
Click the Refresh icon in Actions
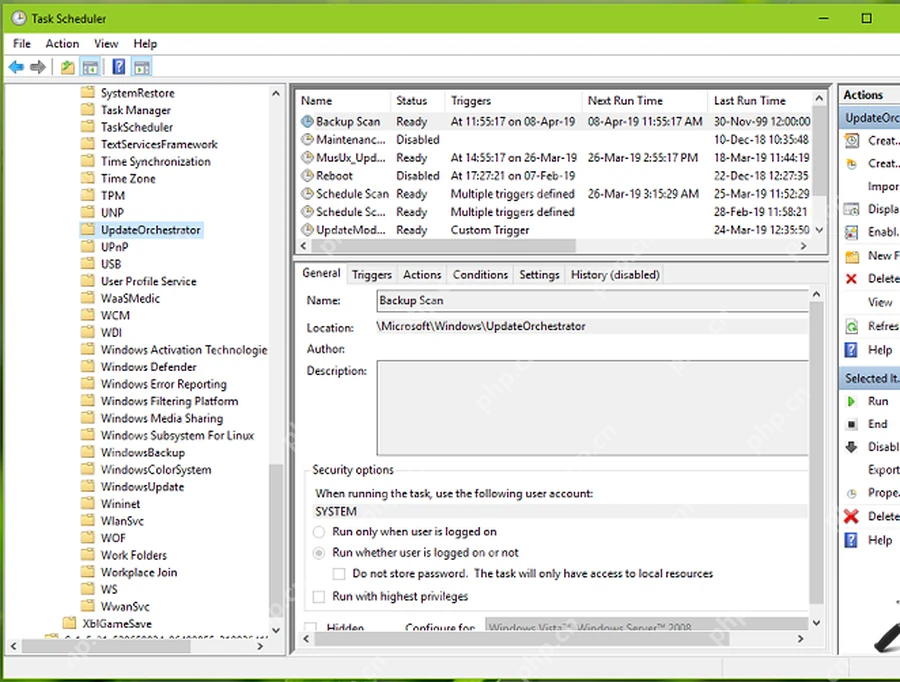(852, 326)
